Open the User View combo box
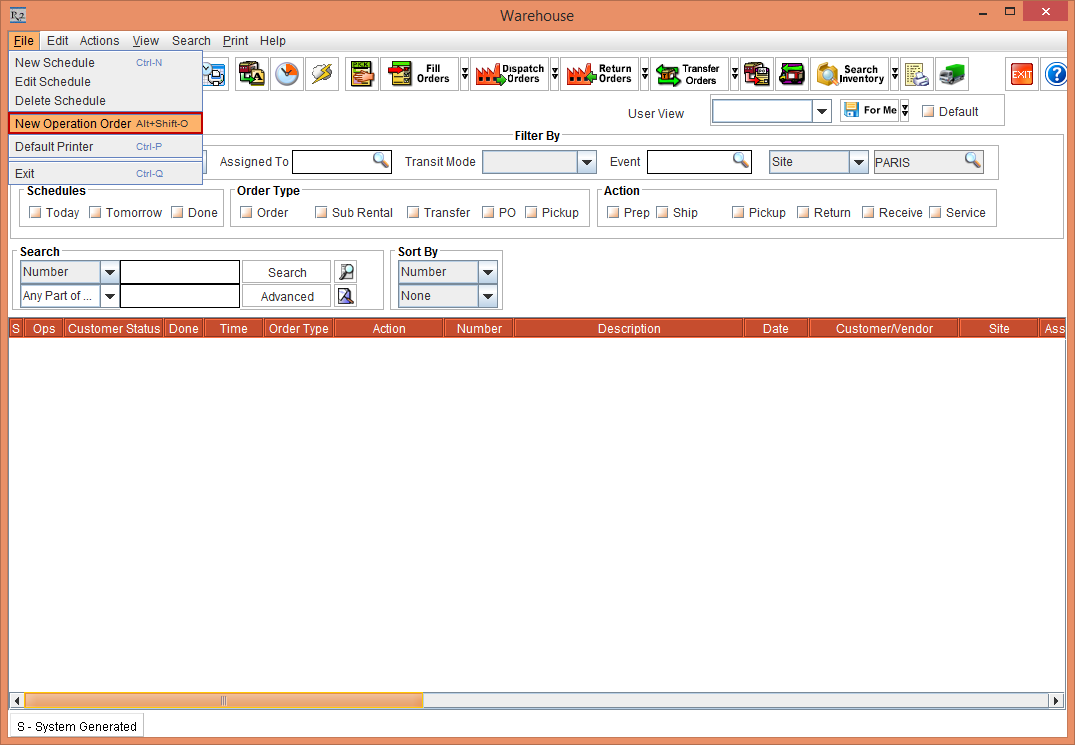This screenshot has height=745, width=1075. (821, 111)
